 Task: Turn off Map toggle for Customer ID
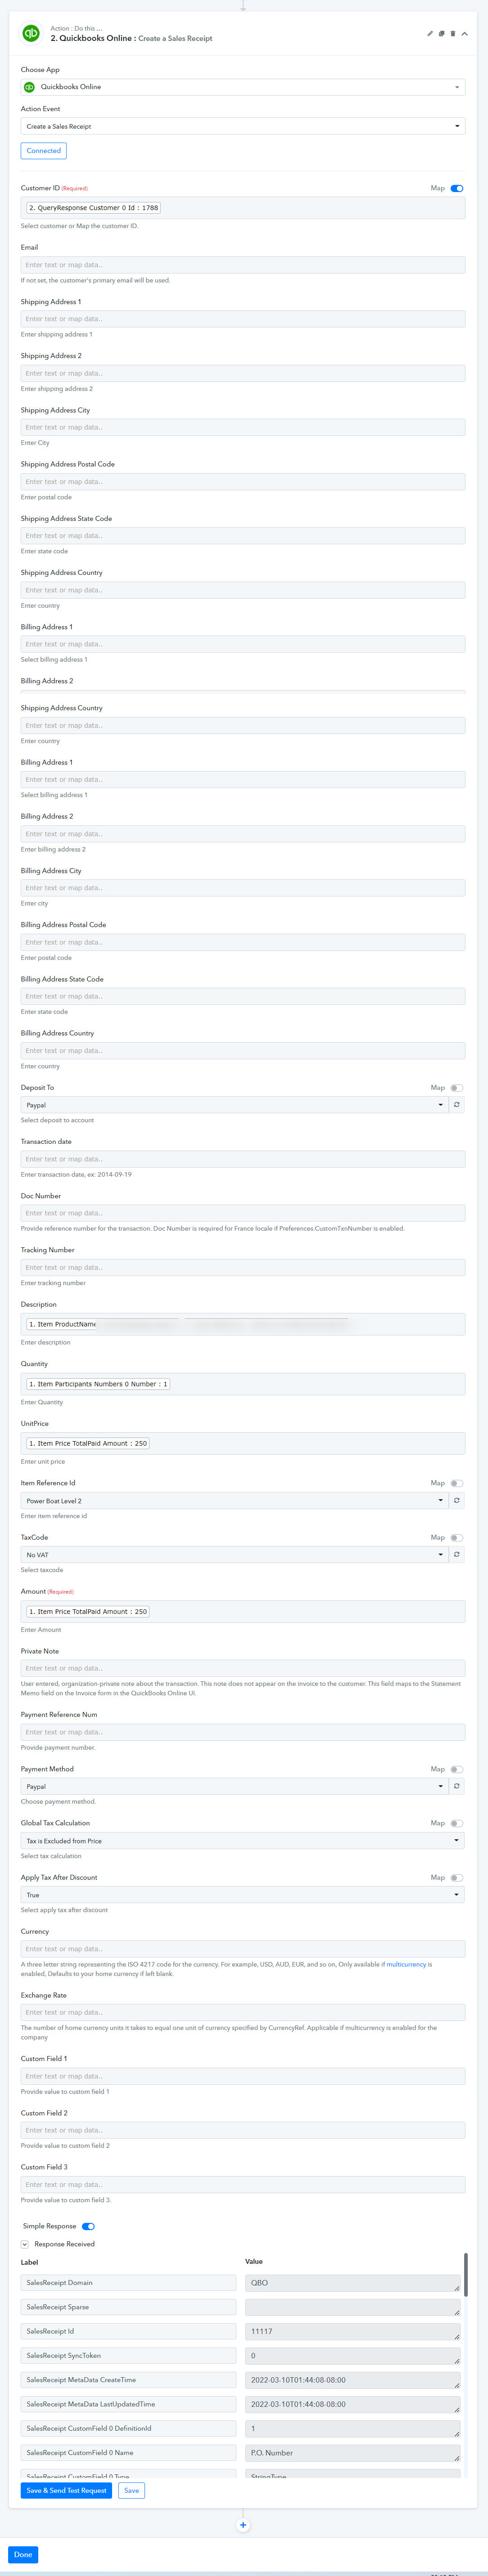click(x=457, y=188)
